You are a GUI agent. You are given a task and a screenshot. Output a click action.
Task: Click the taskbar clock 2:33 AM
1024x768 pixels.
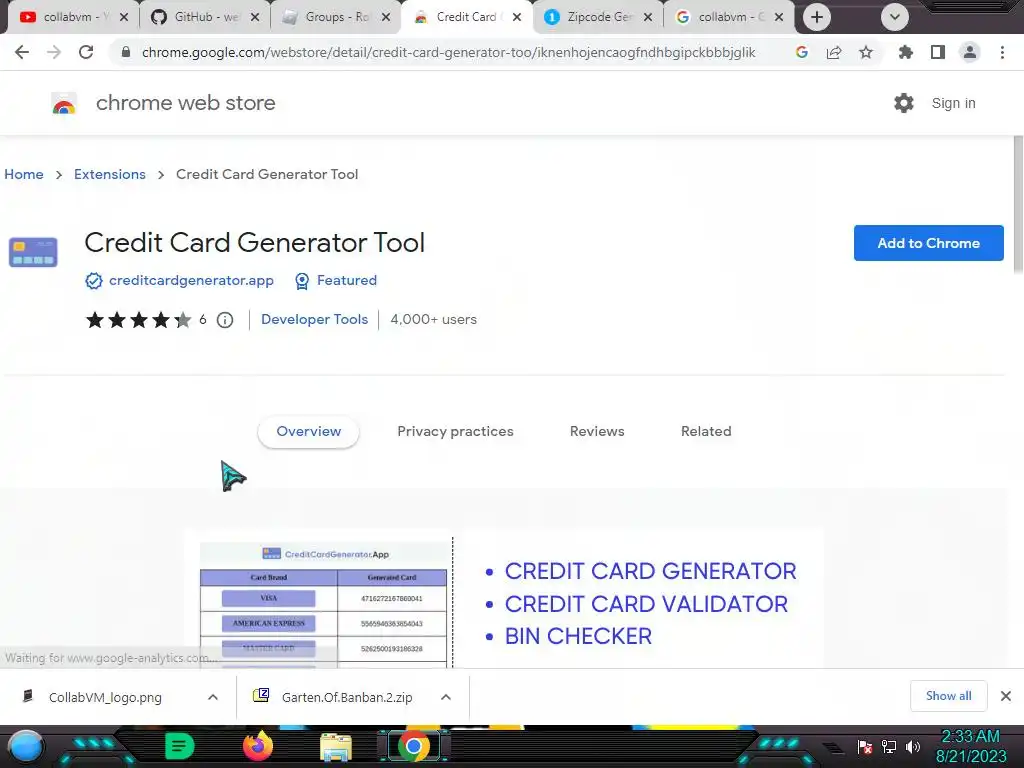970,737
